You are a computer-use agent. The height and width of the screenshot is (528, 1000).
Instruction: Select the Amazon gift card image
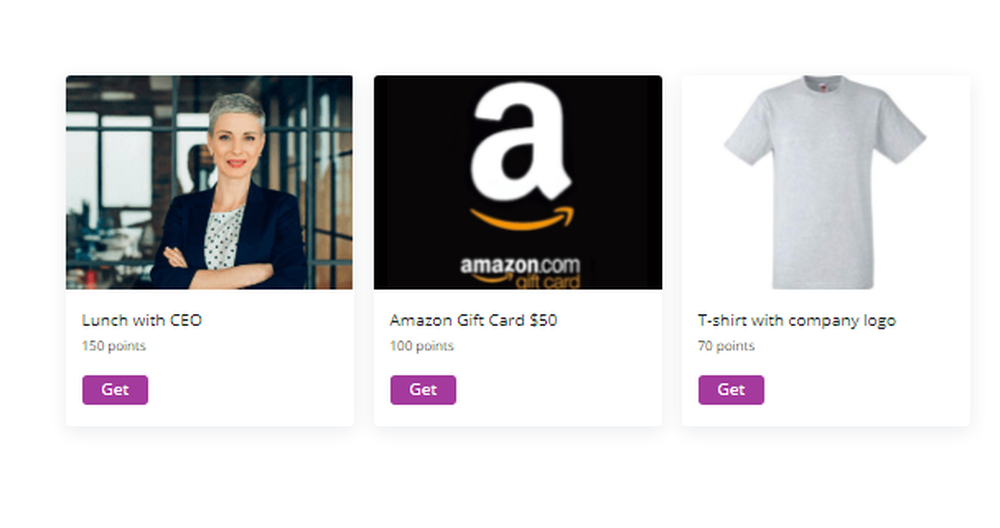pyautogui.click(x=518, y=182)
